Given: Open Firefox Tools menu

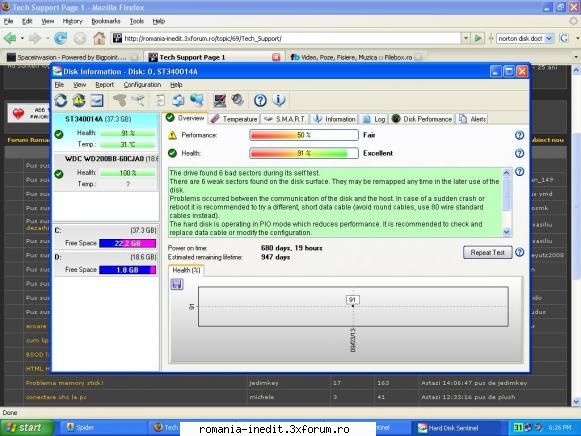Looking at the screenshot, I should click(x=136, y=21).
